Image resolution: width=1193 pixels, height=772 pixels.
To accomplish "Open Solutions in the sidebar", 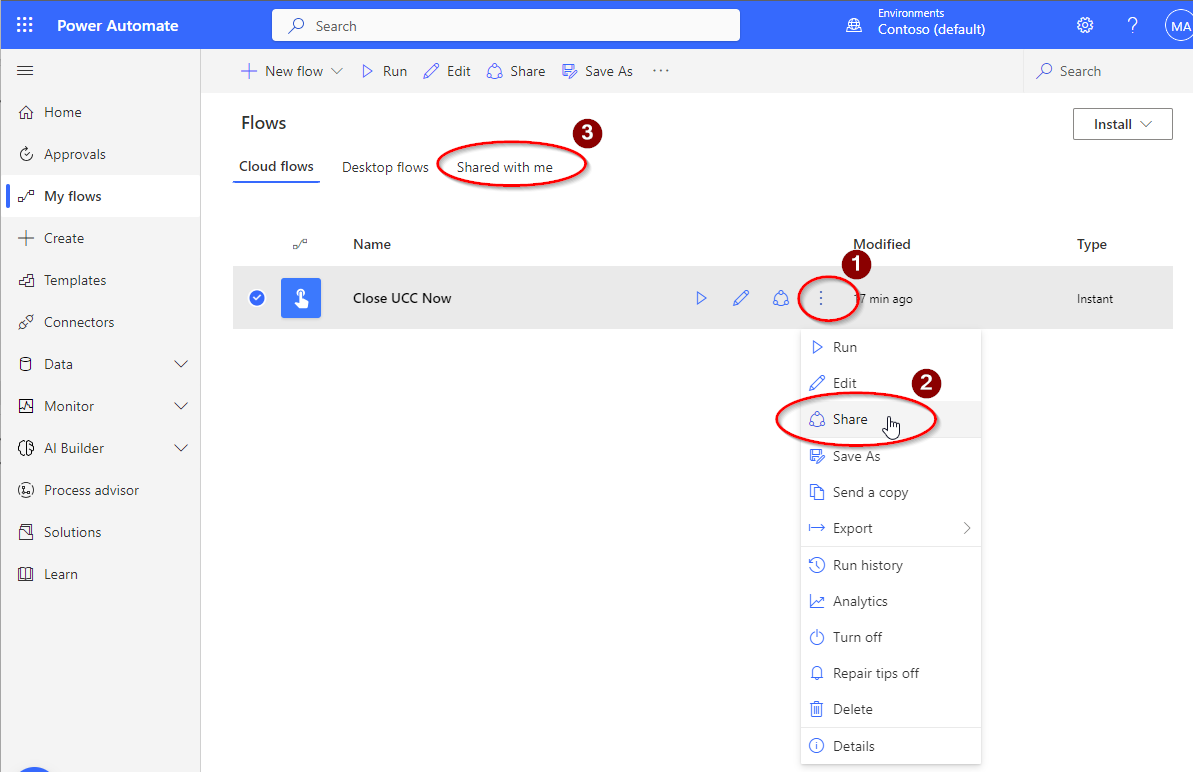I will pos(100,532).
